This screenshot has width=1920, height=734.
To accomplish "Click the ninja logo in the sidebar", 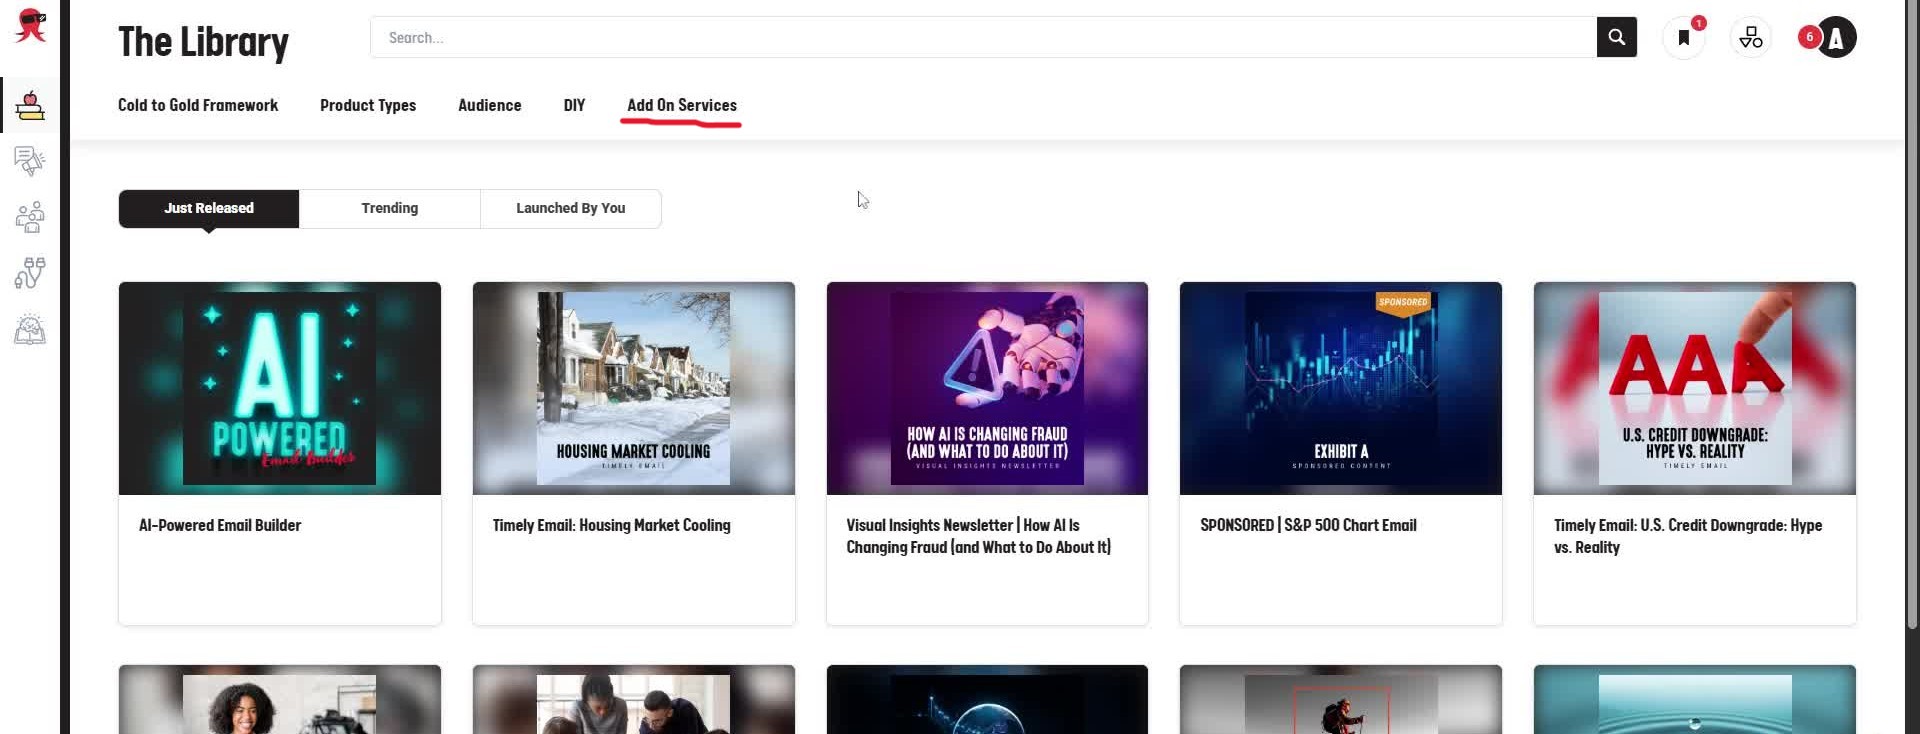I will point(31,26).
